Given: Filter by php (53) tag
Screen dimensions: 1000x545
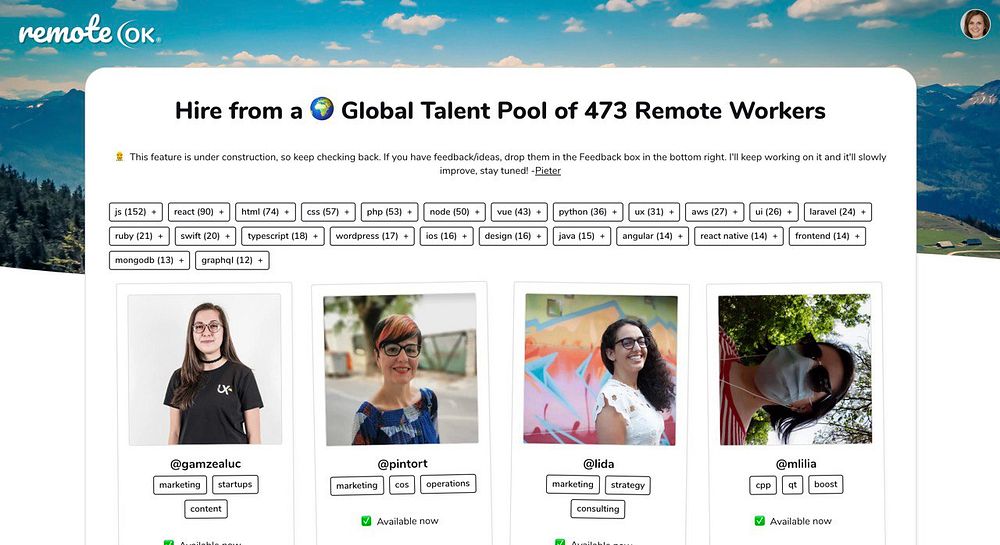Looking at the screenshot, I should pos(390,212).
